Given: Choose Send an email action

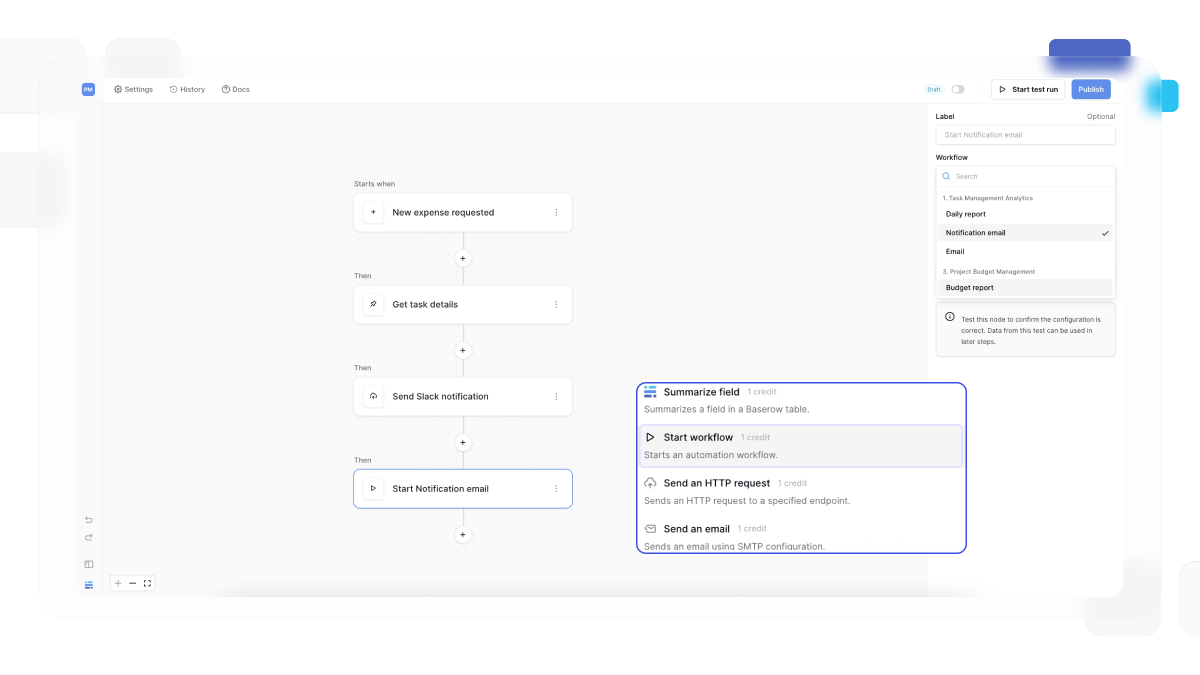Looking at the screenshot, I should coord(801,536).
